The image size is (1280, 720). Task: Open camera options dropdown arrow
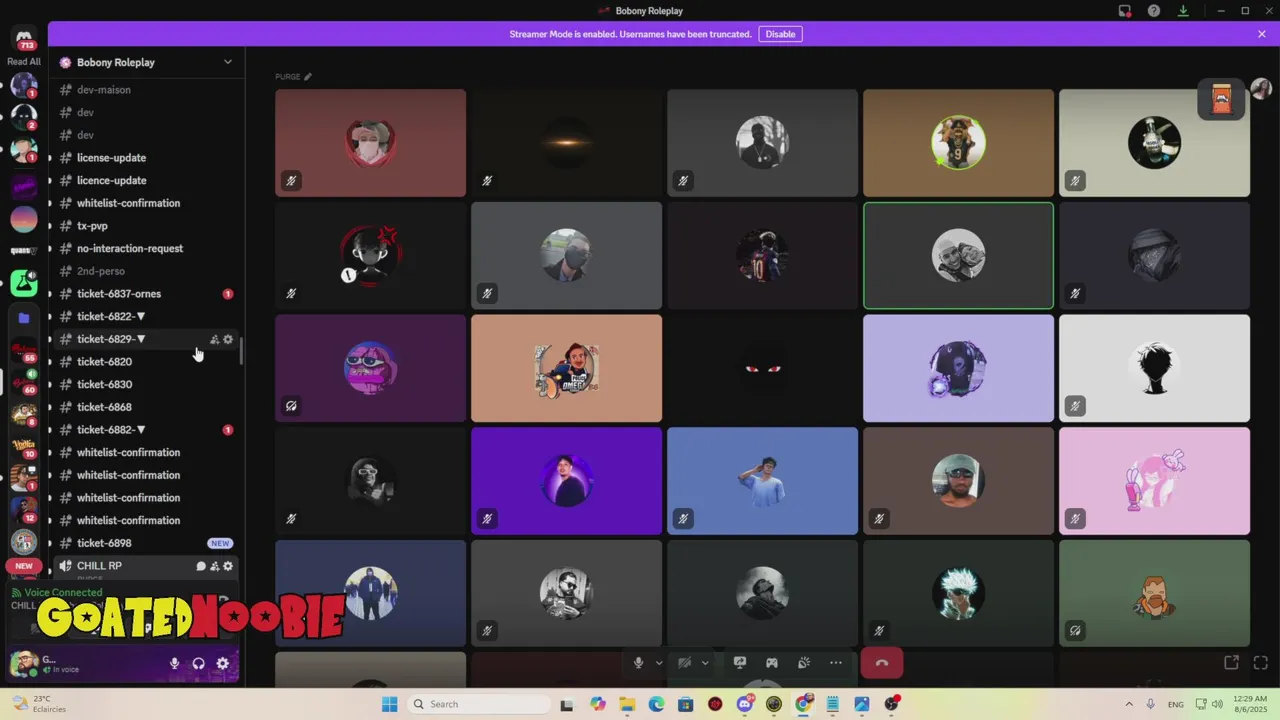click(705, 663)
